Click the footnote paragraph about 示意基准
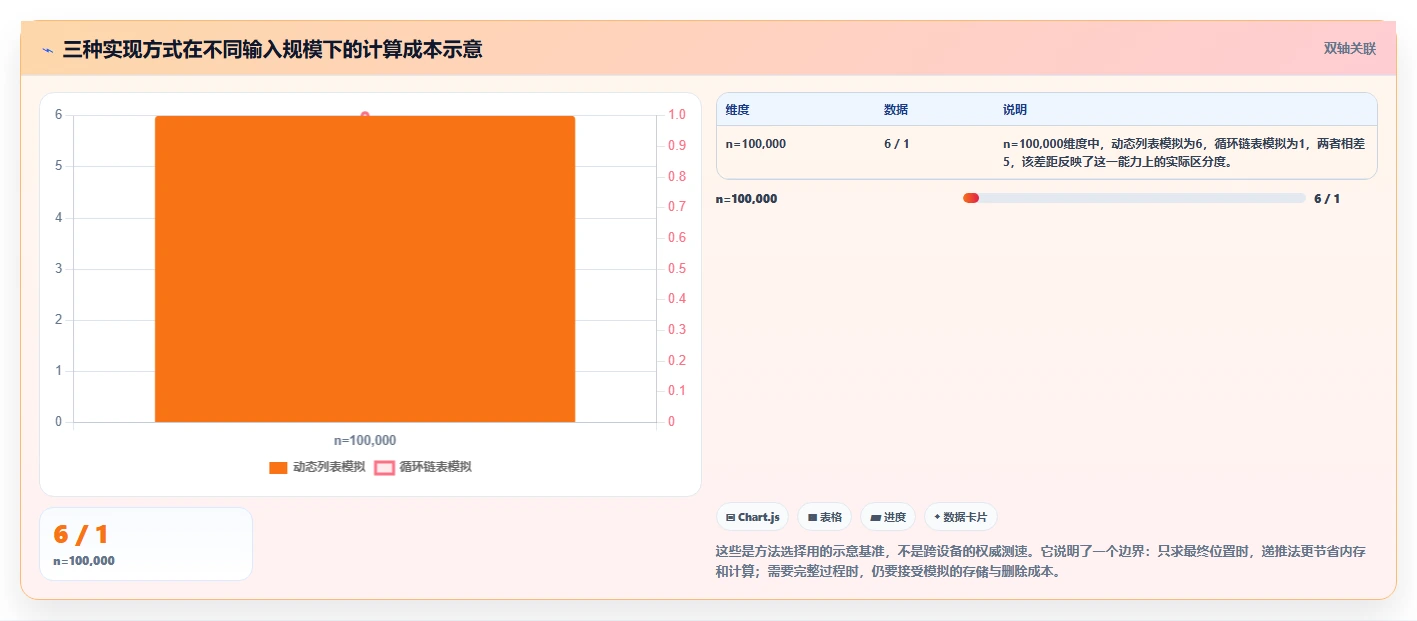The image size is (1417, 621). click(1041, 562)
